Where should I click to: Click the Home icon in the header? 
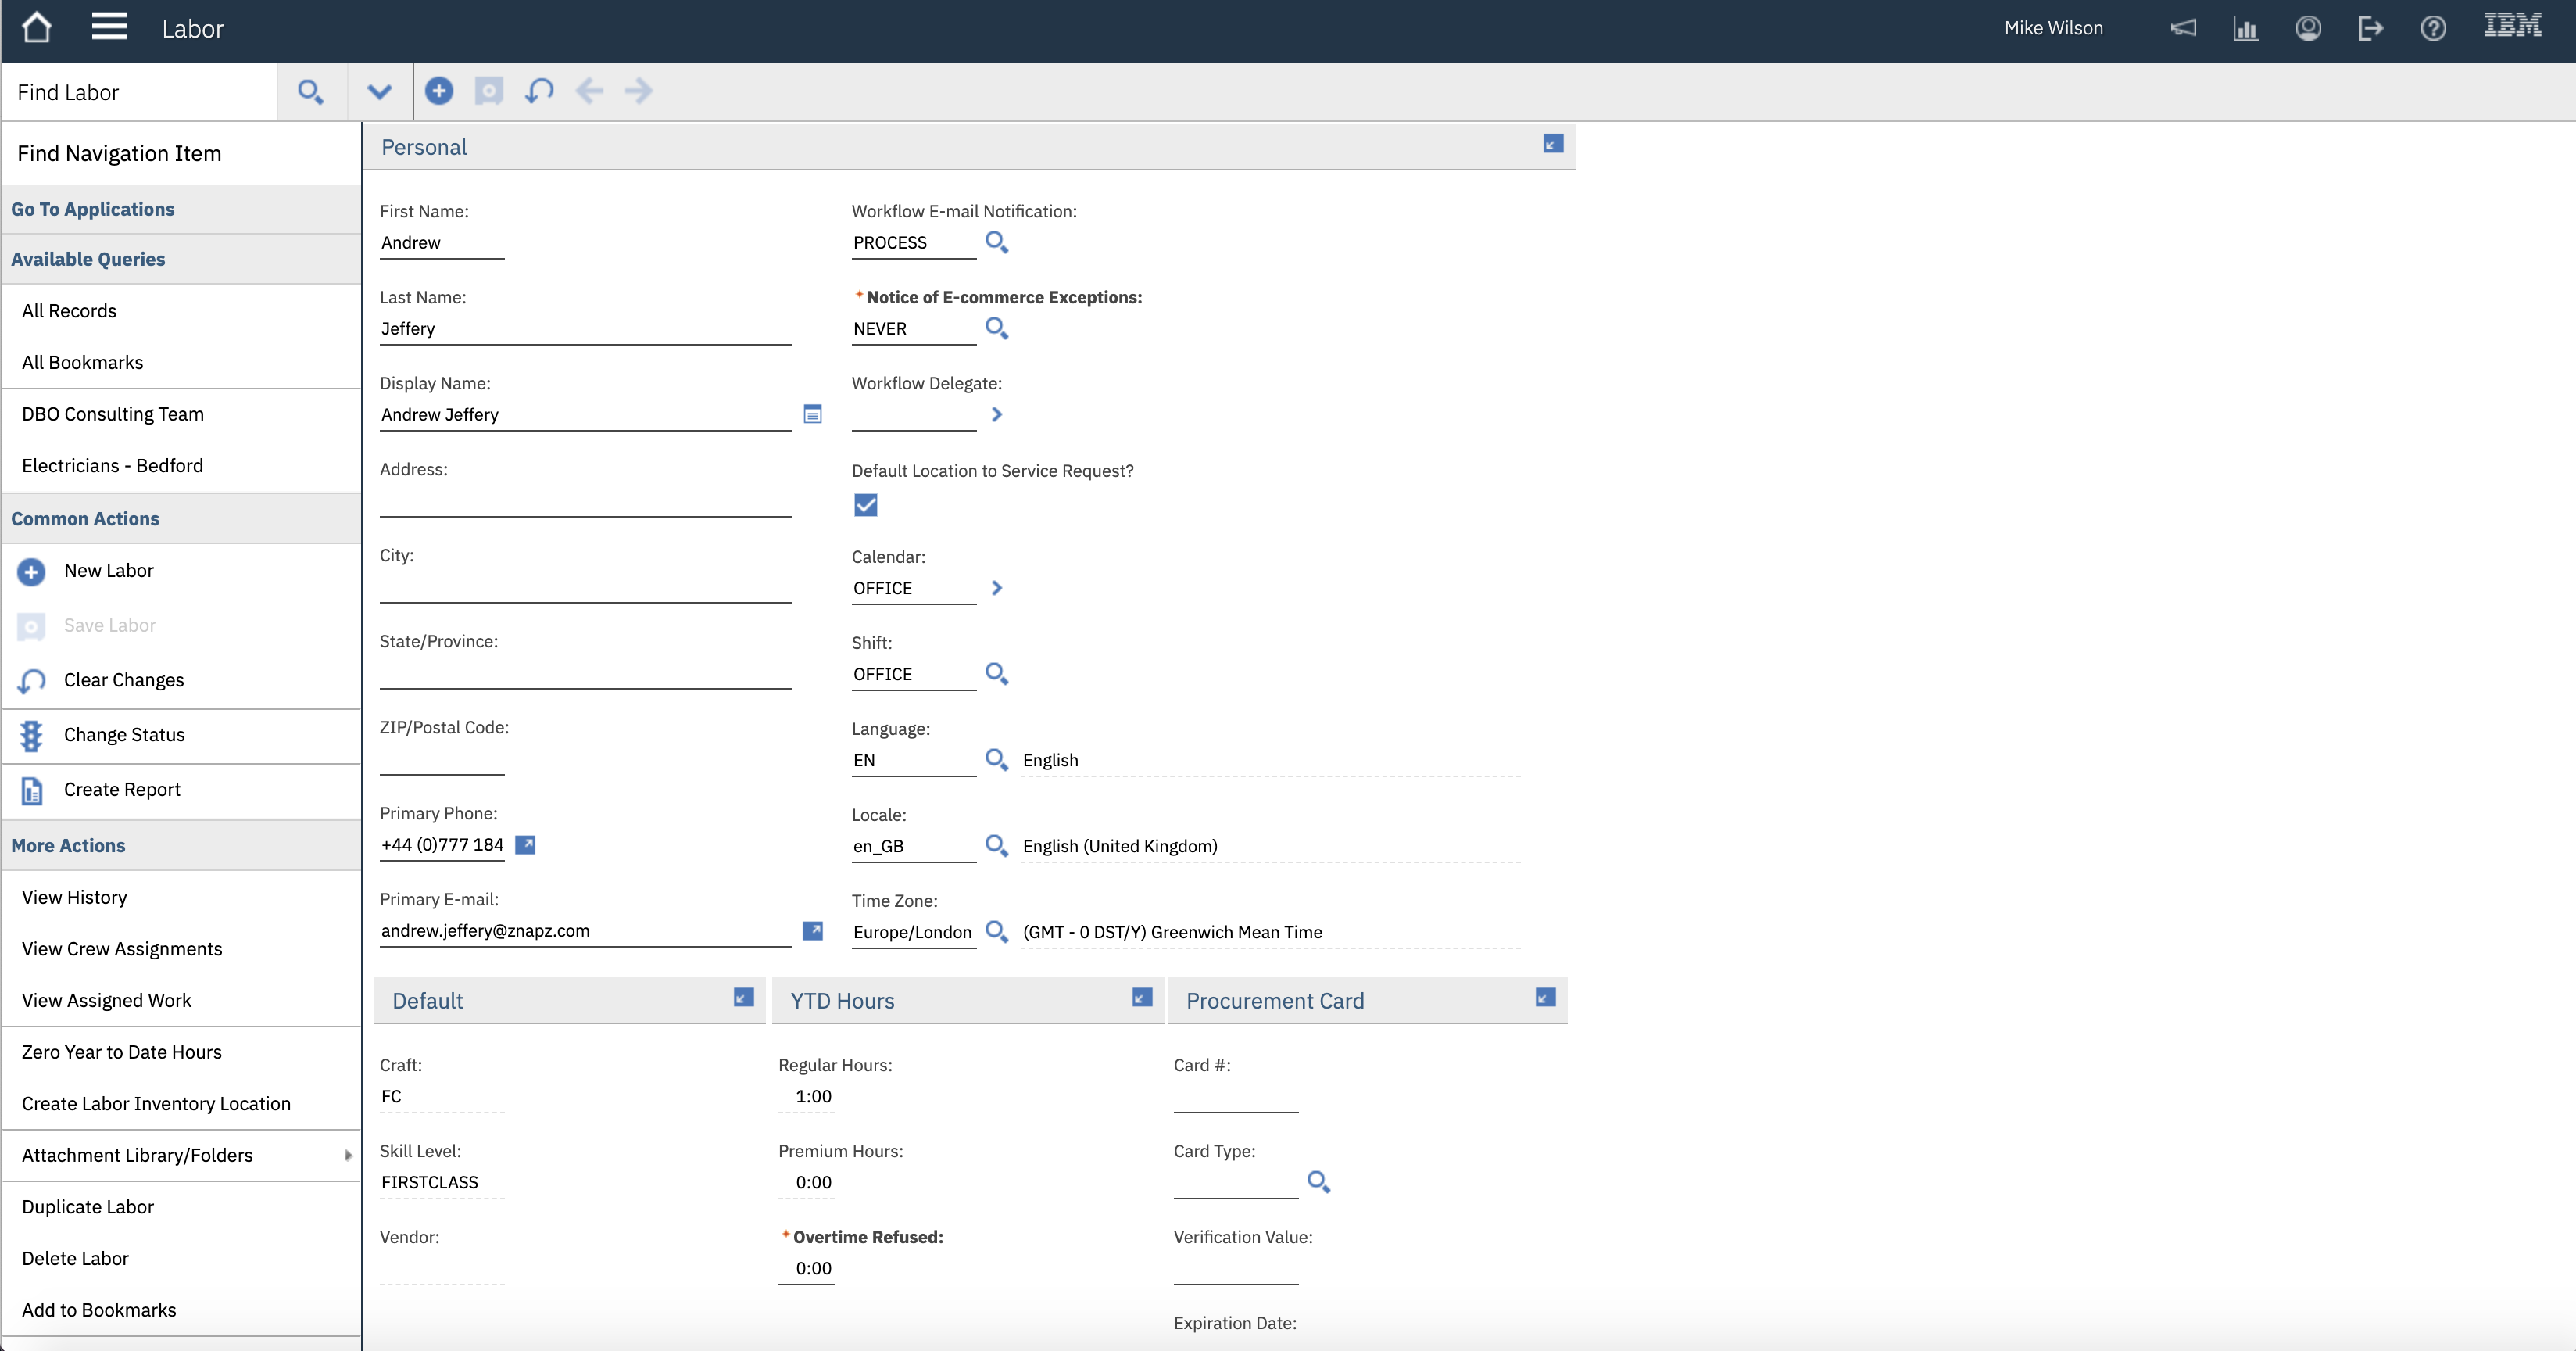coord(37,27)
